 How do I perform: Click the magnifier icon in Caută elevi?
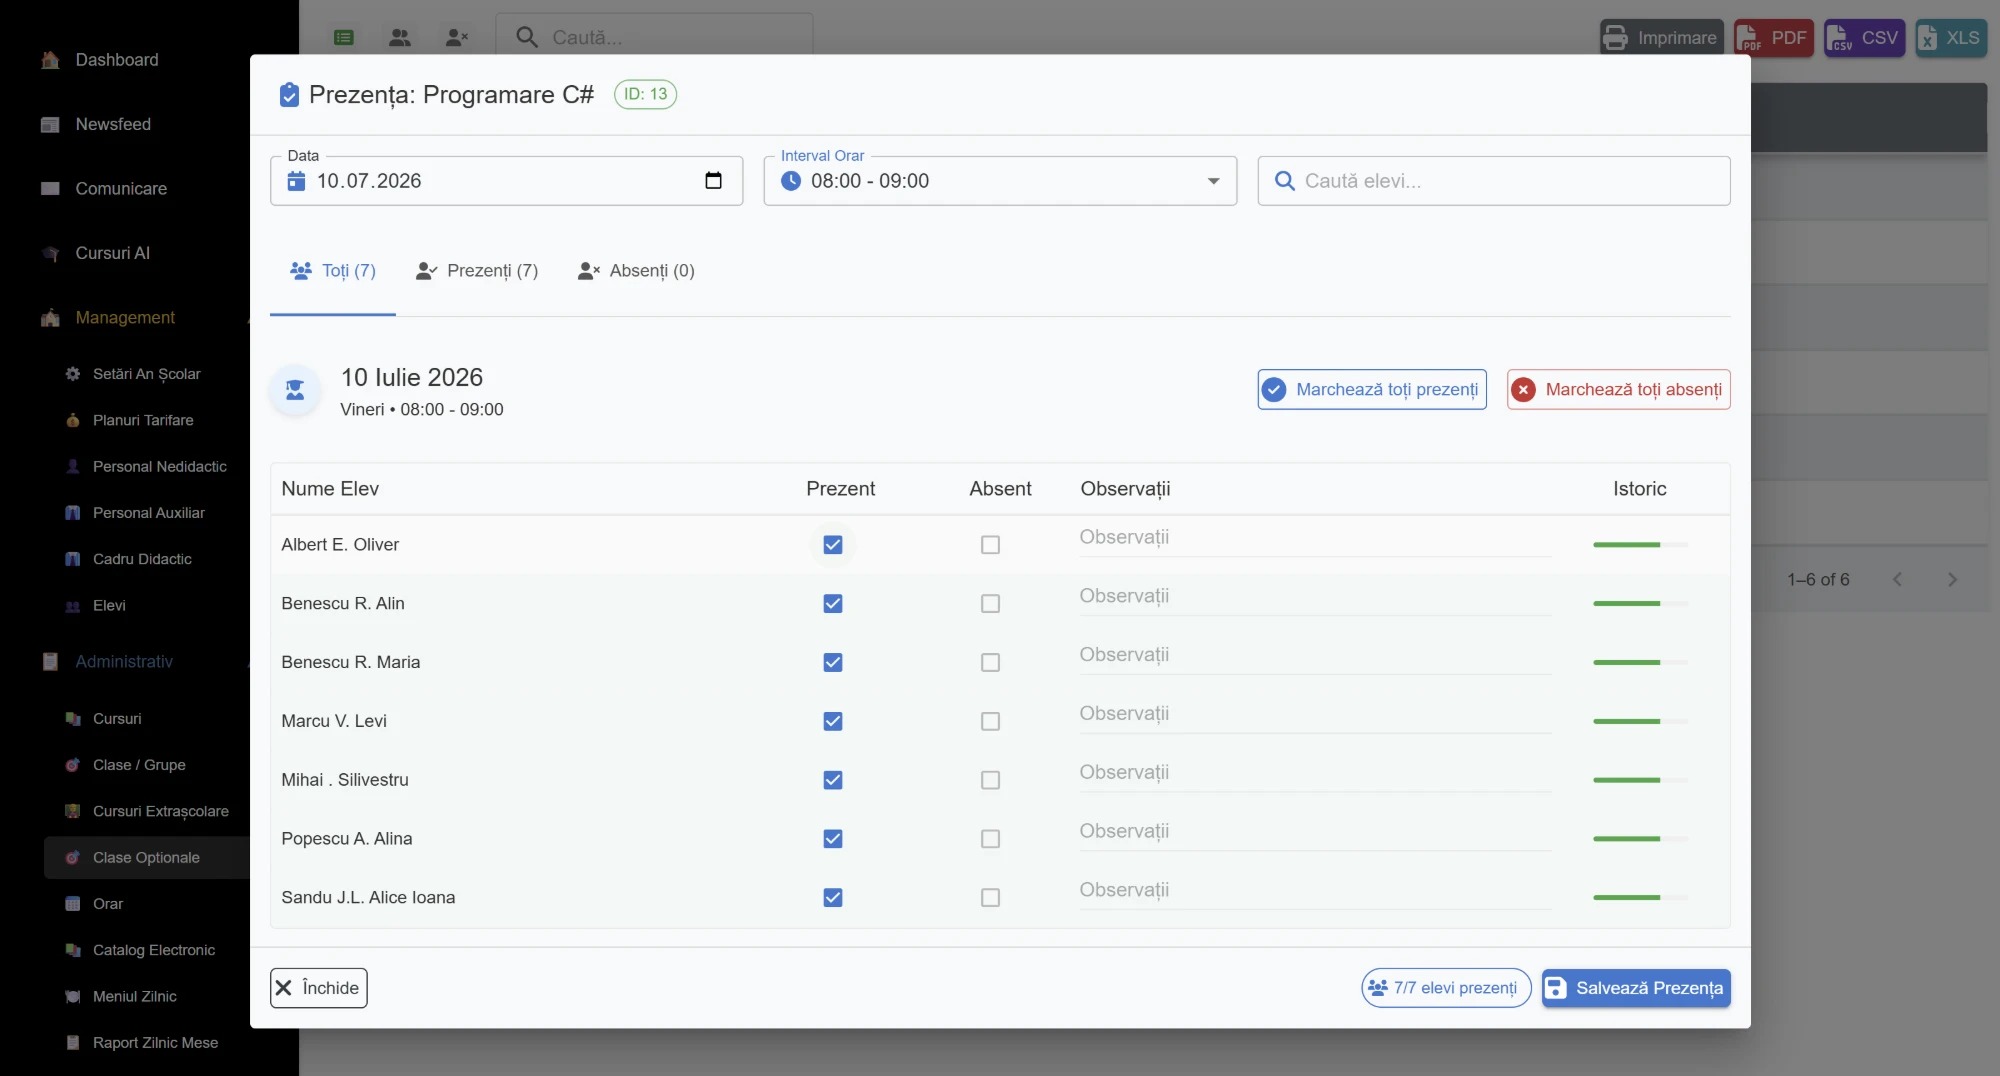[1284, 181]
